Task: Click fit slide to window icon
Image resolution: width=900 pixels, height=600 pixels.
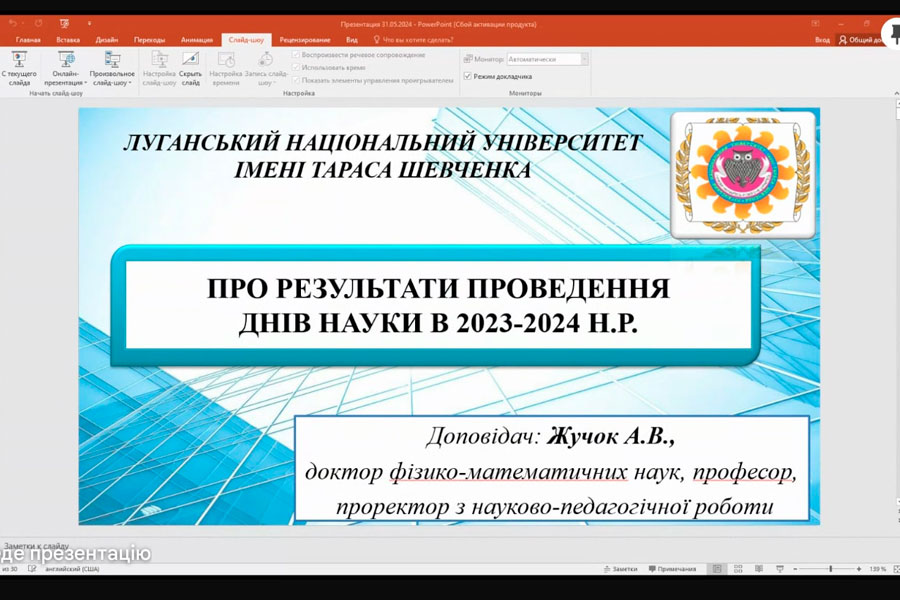Action: click(896, 569)
